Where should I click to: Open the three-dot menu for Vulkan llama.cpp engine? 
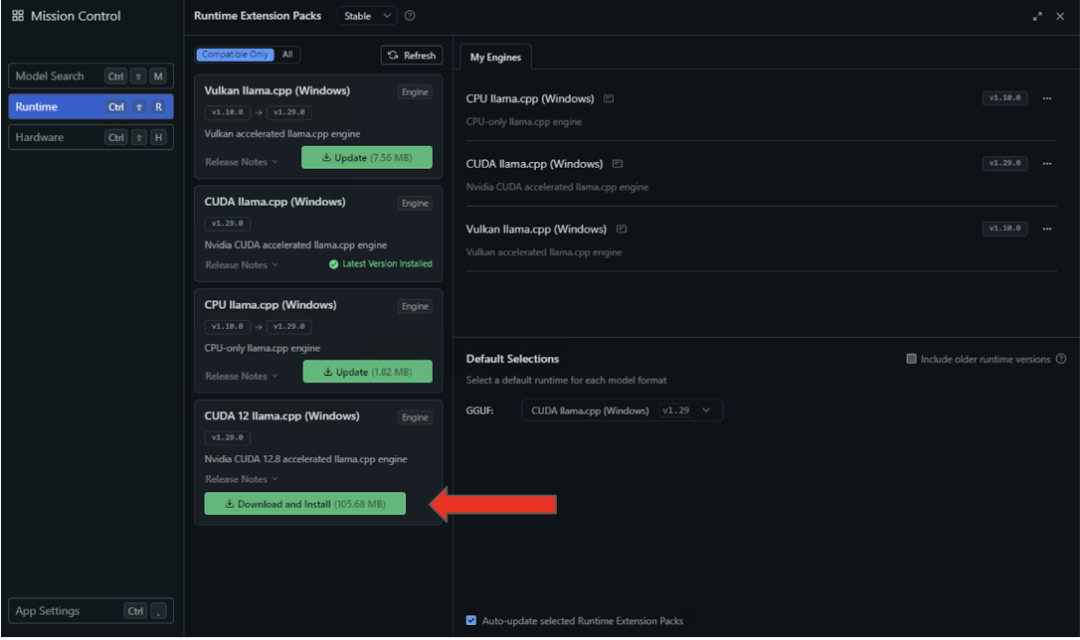pos(1047,229)
